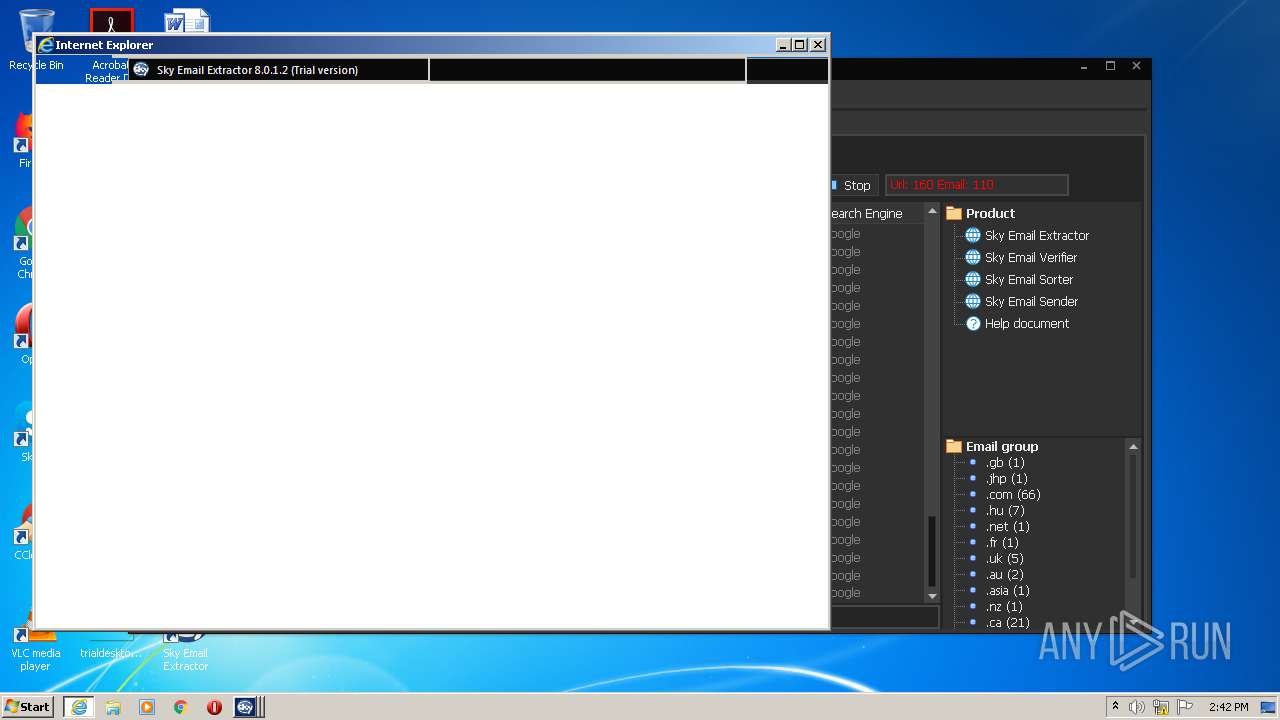Open Windows Explorer from the taskbar

click(x=113, y=707)
